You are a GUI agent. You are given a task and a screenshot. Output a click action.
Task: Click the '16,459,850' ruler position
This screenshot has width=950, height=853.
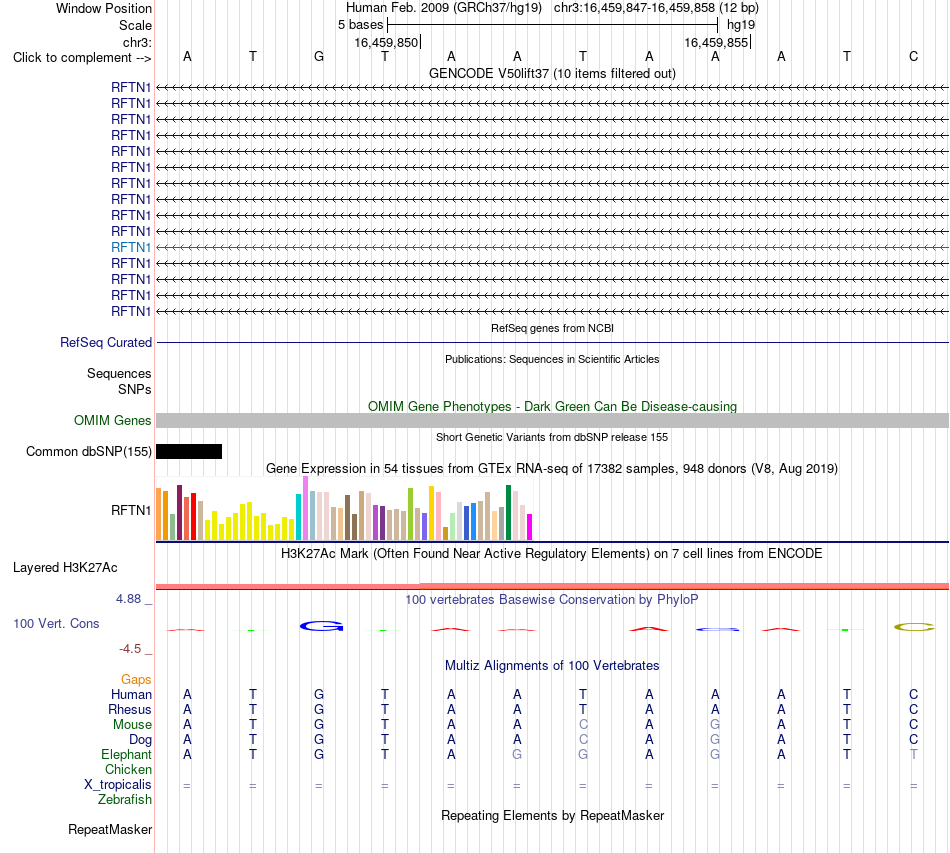[x=386, y=42]
